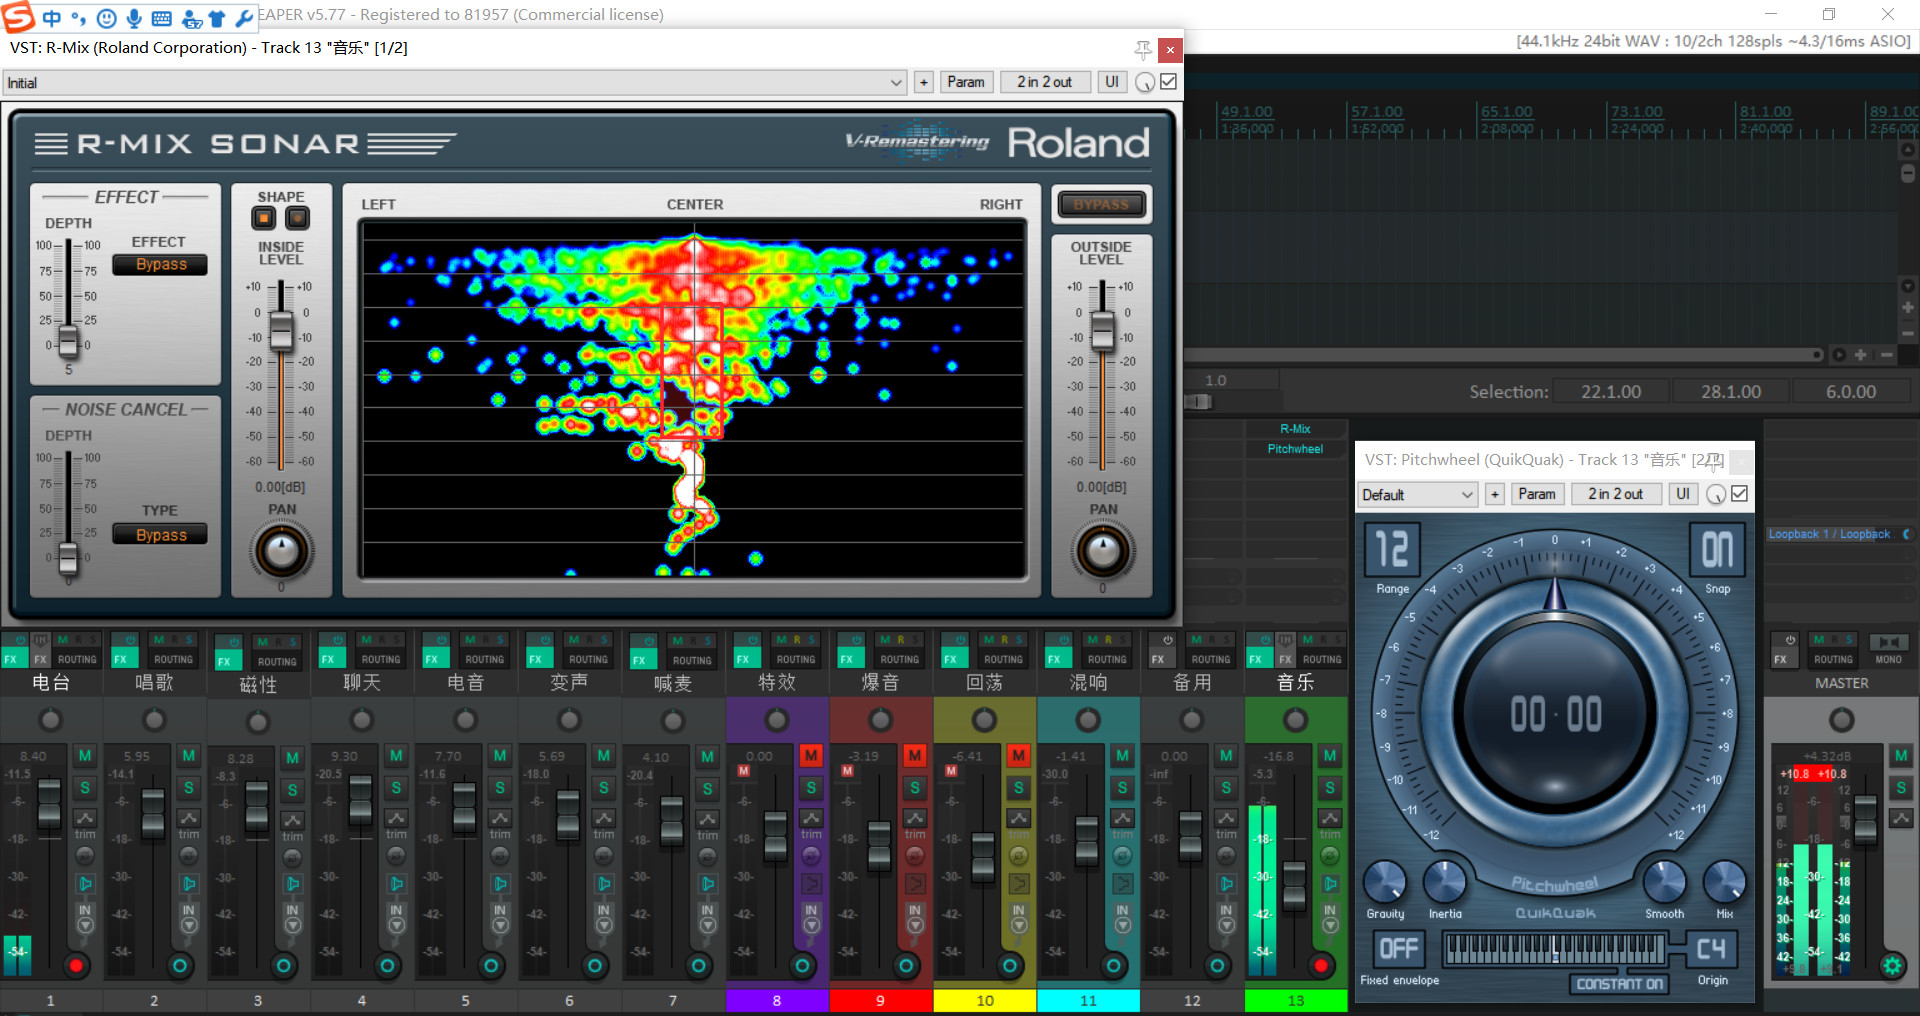This screenshot has height=1016, width=1920.
Task: Open input dropdown arrow on track 备用
Action: [x=1227, y=926]
